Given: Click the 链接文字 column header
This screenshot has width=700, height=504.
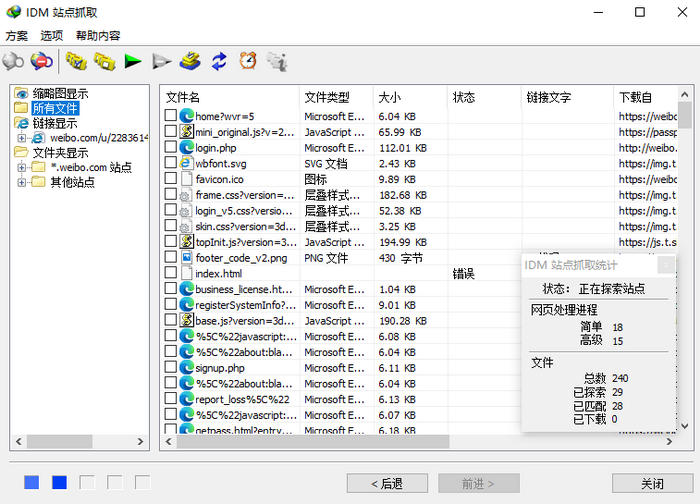Looking at the screenshot, I should pos(567,97).
